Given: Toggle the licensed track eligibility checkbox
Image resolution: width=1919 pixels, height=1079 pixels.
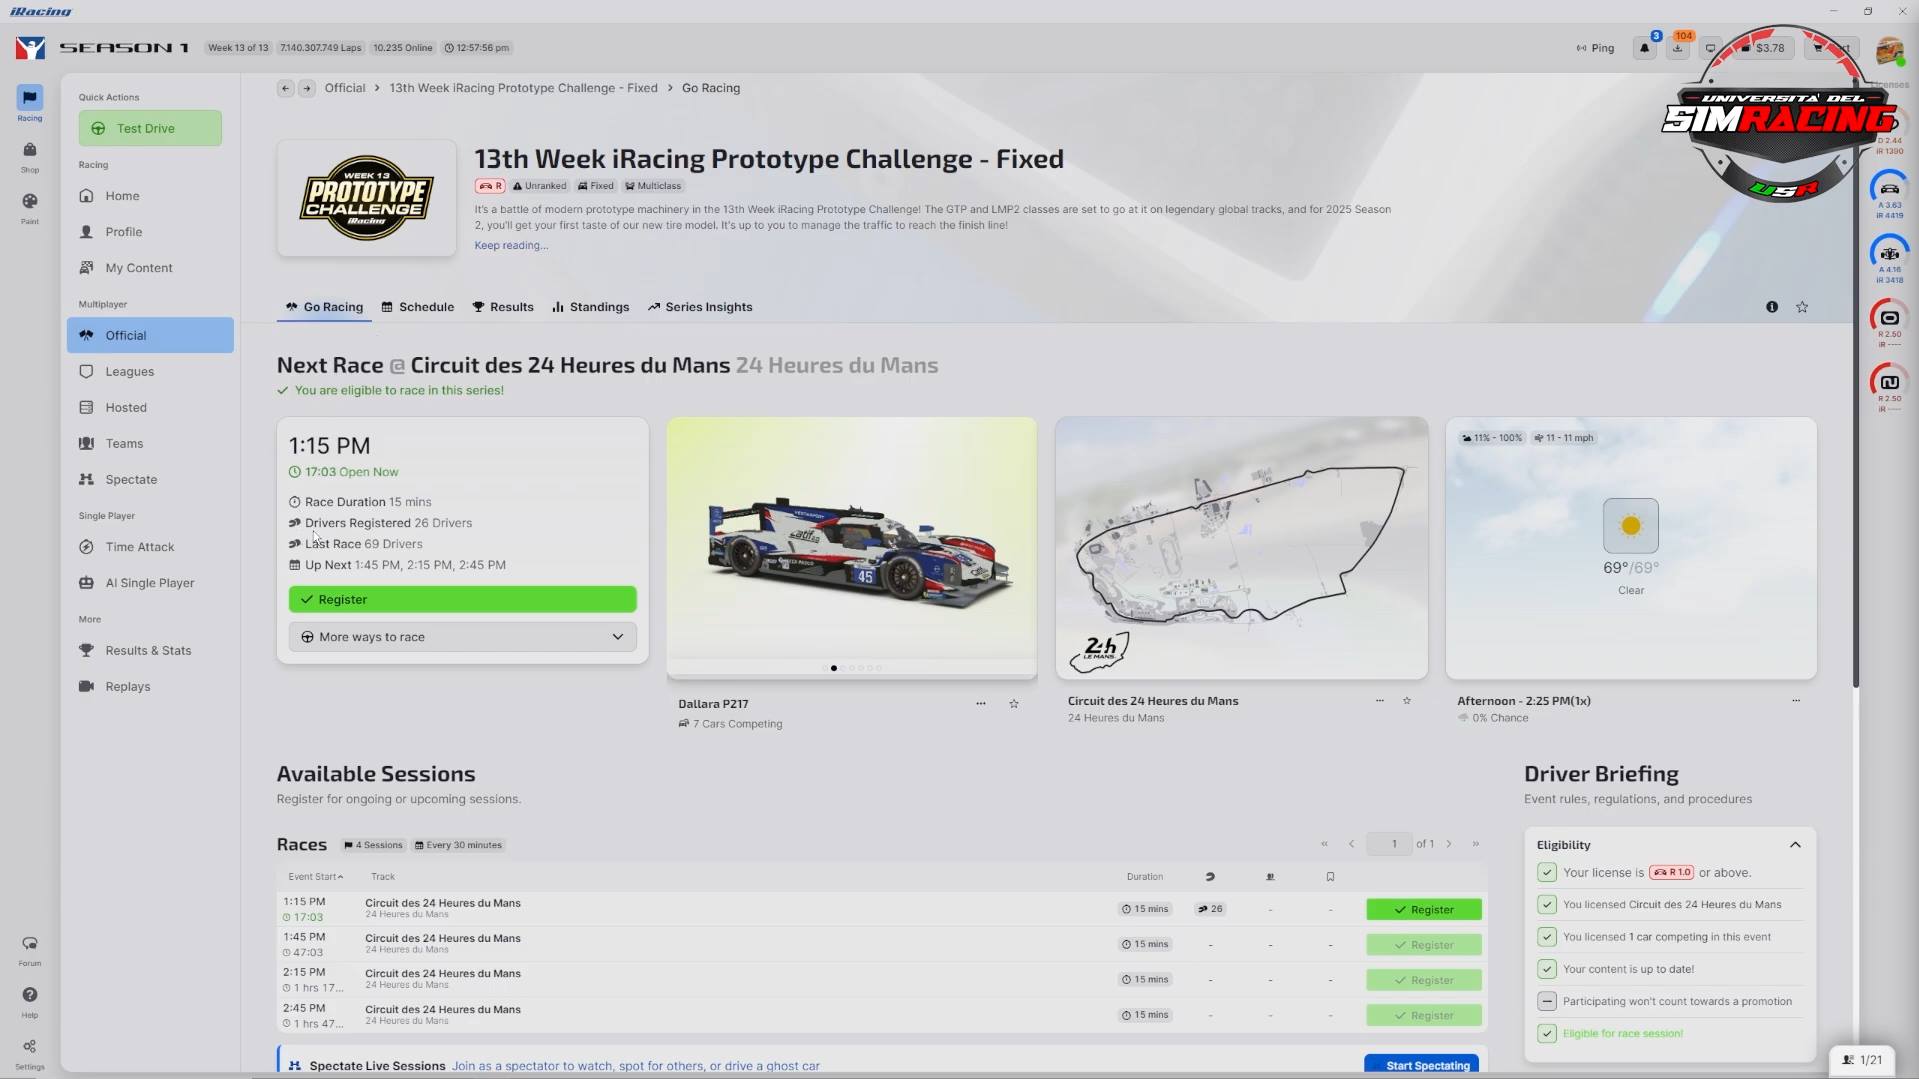Looking at the screenshot, I should [x=1547, y=905].
